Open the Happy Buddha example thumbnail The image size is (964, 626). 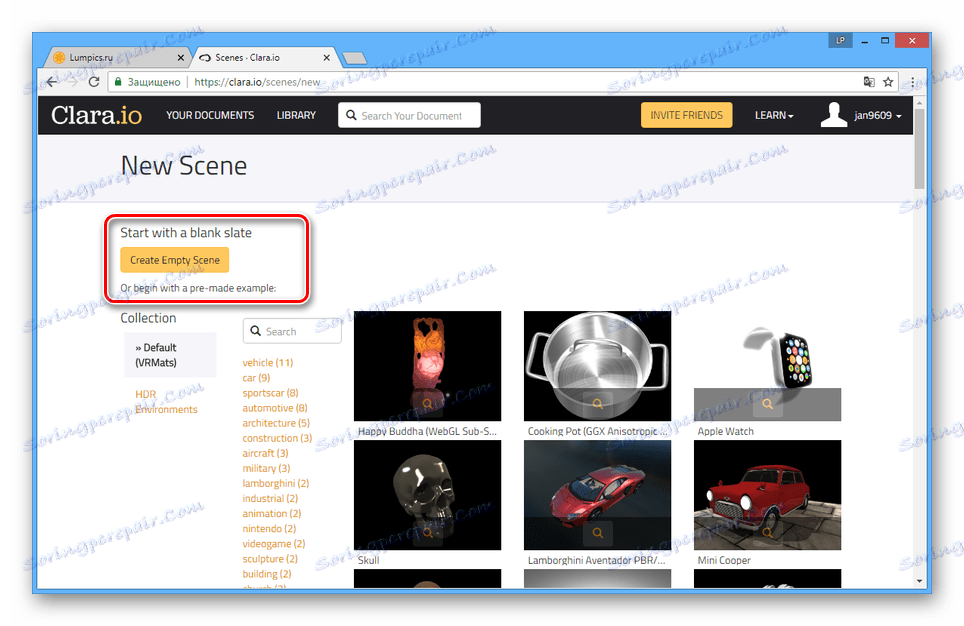[x=427, y=366]
